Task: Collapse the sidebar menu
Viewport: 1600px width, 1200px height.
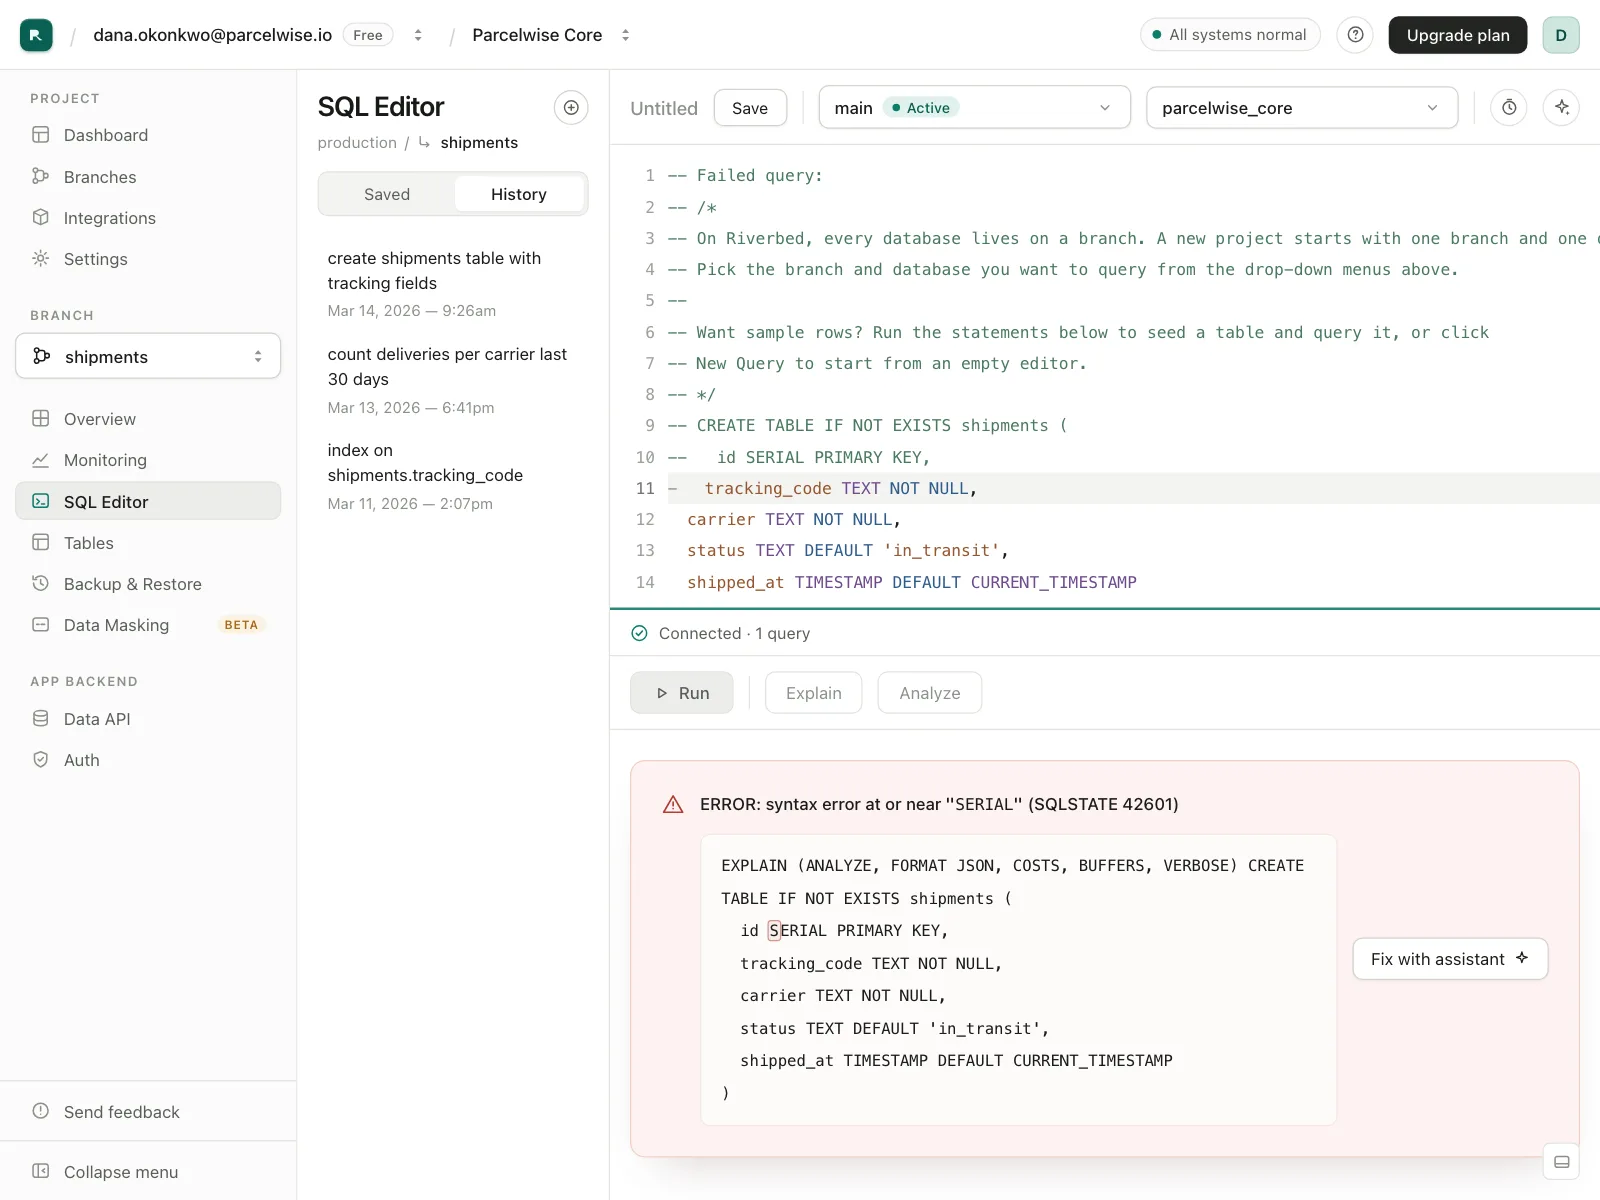Action: point(148,1172)
